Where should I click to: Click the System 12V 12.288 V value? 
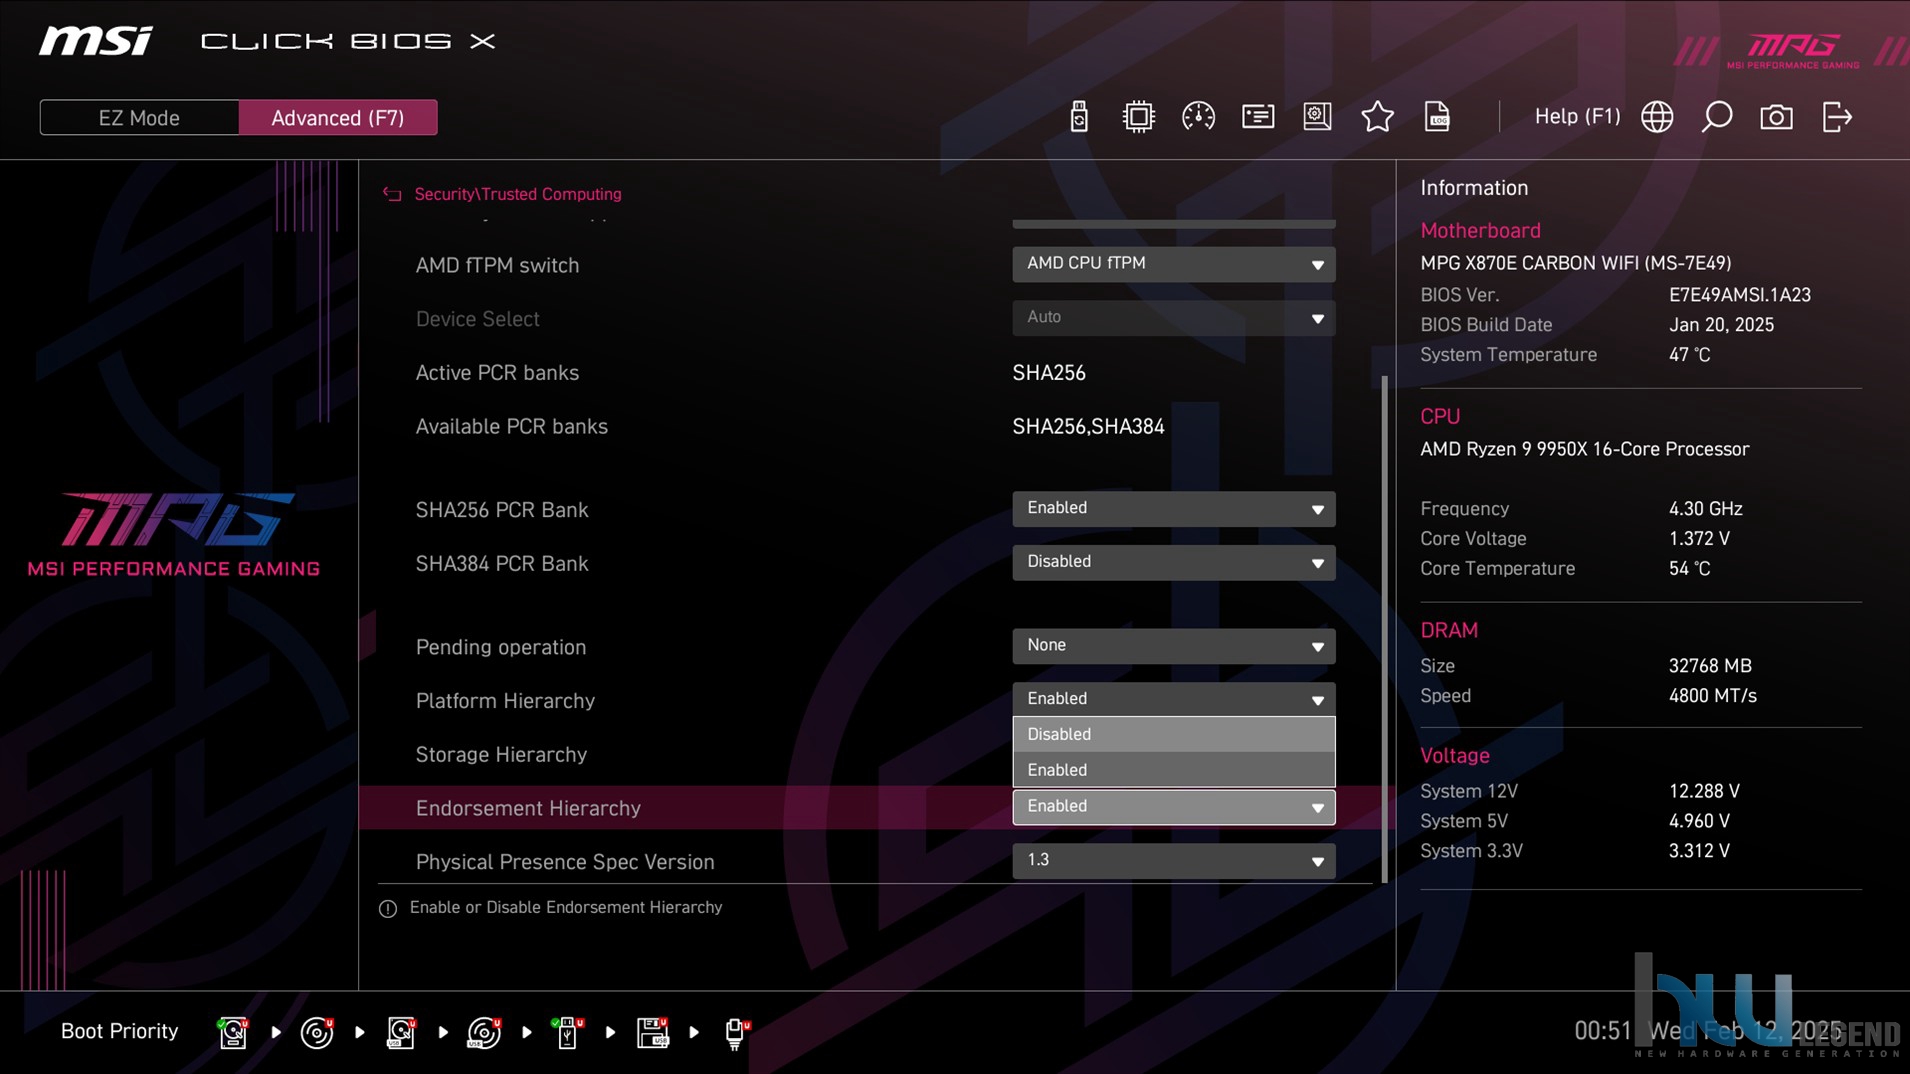(1704, 791)
